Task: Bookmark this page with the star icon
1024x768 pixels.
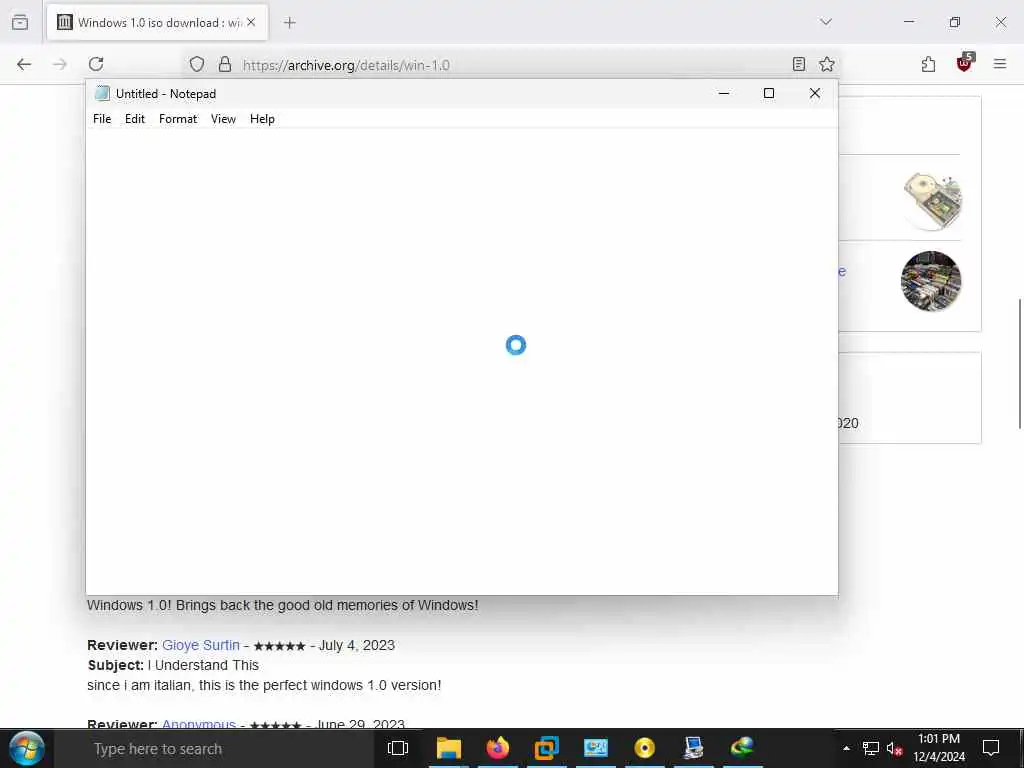Action: click(827, 64)
